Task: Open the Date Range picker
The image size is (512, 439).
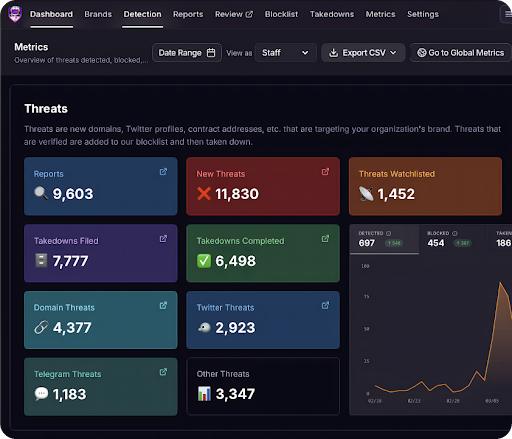Action: [187, 53]
